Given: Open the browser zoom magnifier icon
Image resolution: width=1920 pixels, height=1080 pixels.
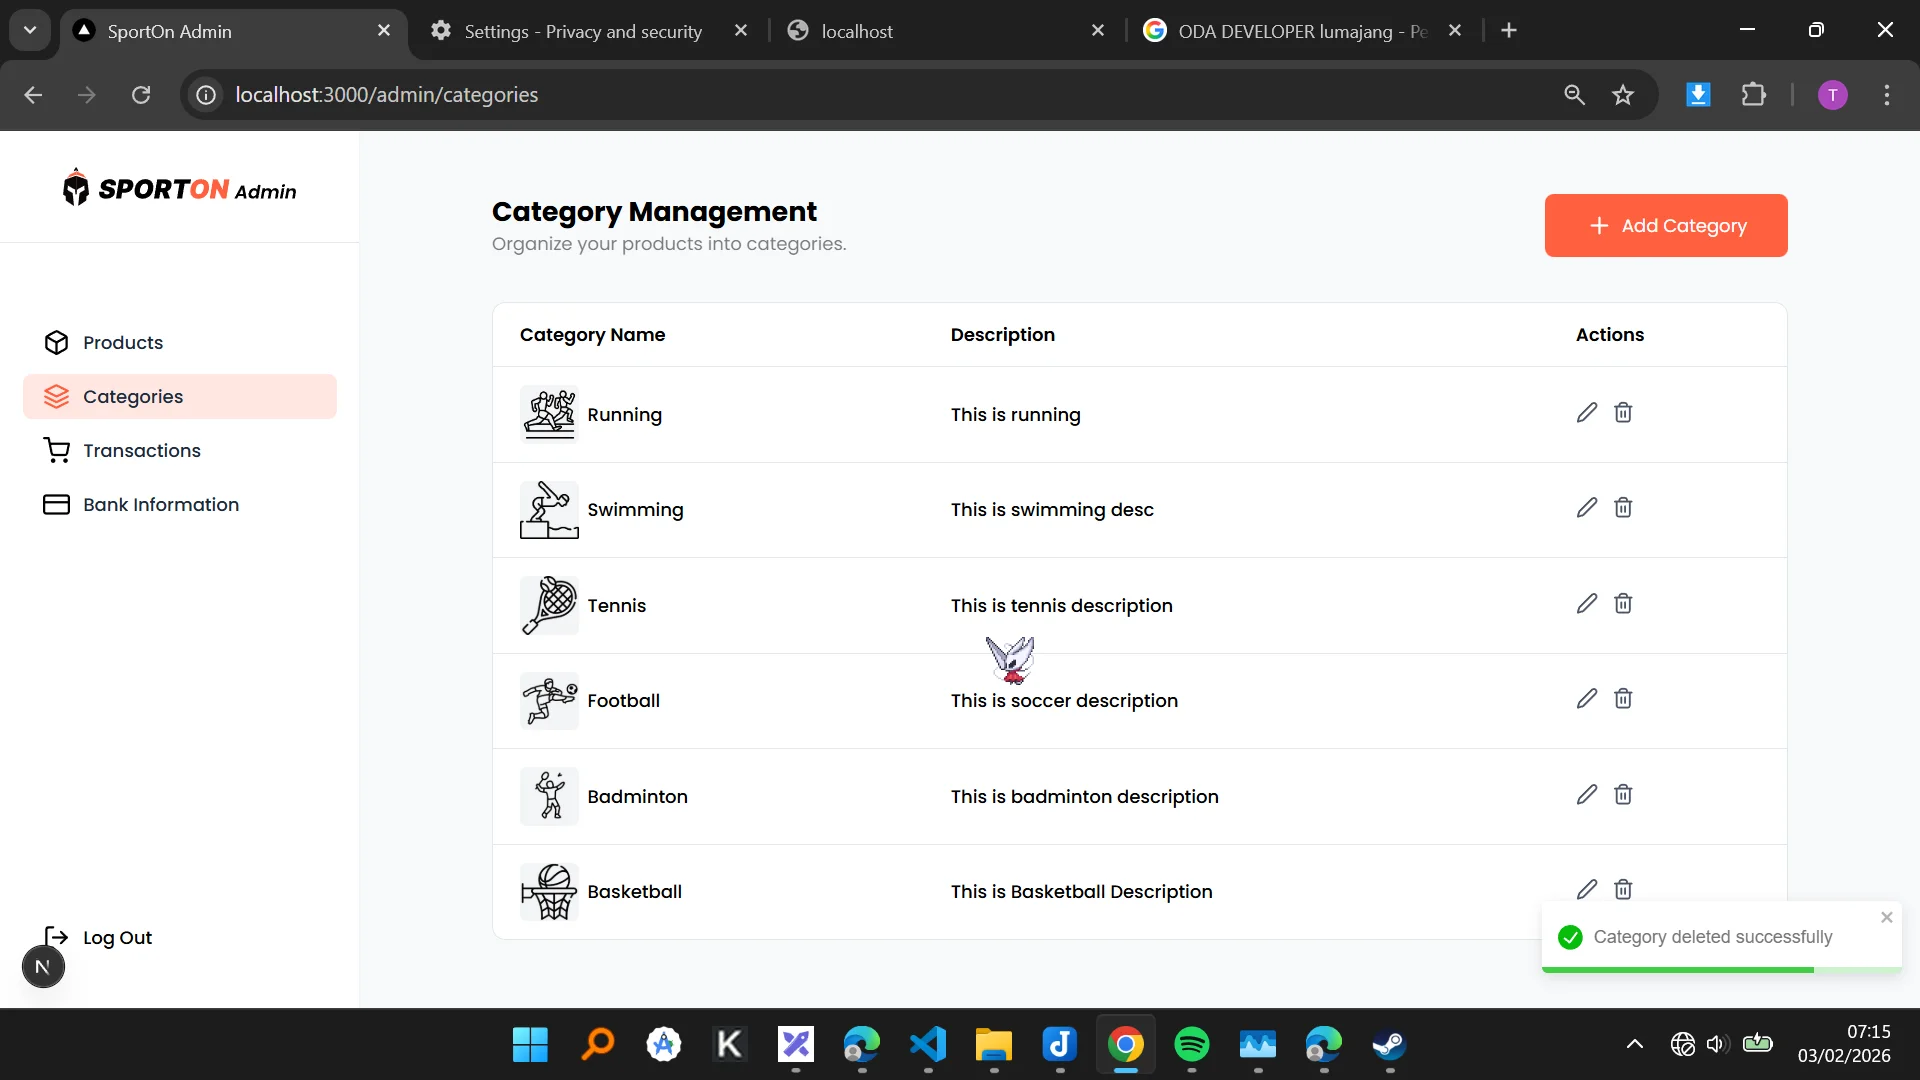Looking at the screenshot, I should click(x=1574, y=95).
